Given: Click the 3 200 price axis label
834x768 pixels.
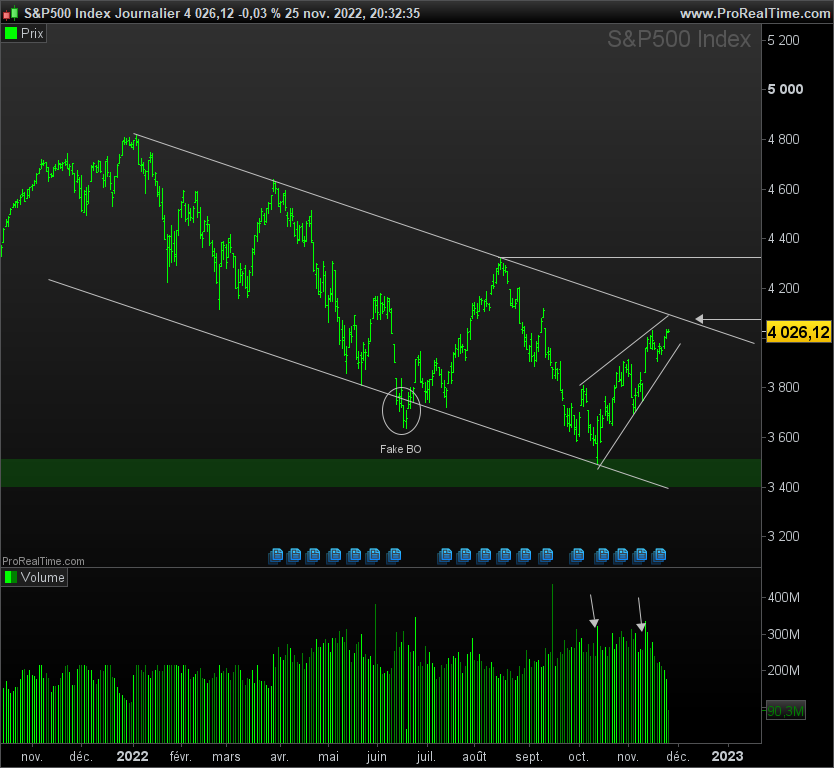Looking at the screenshot, I should click(x=783, y=537).
